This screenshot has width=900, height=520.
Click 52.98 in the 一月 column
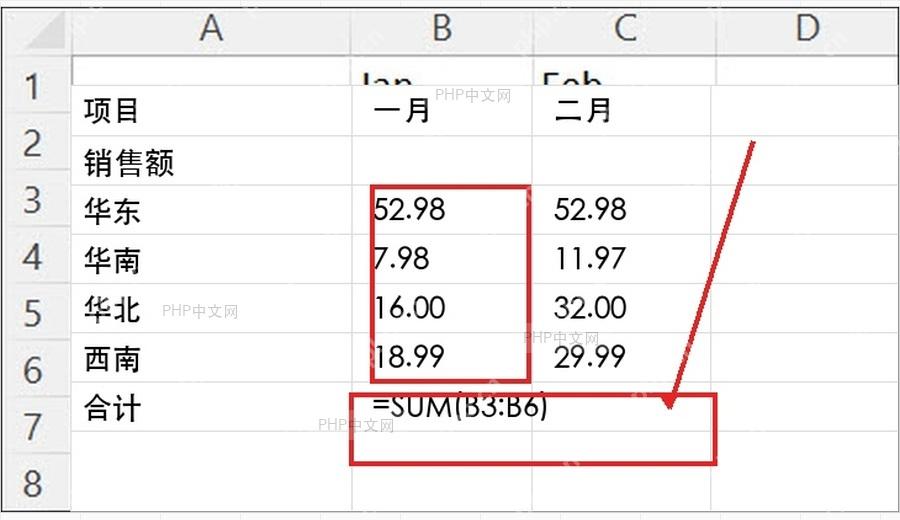click(442, 209)
